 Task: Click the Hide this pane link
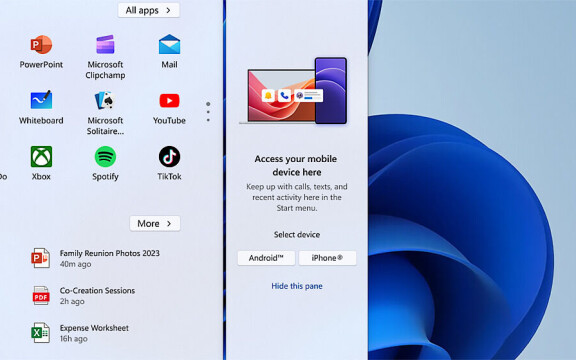[x=297, y=286]
